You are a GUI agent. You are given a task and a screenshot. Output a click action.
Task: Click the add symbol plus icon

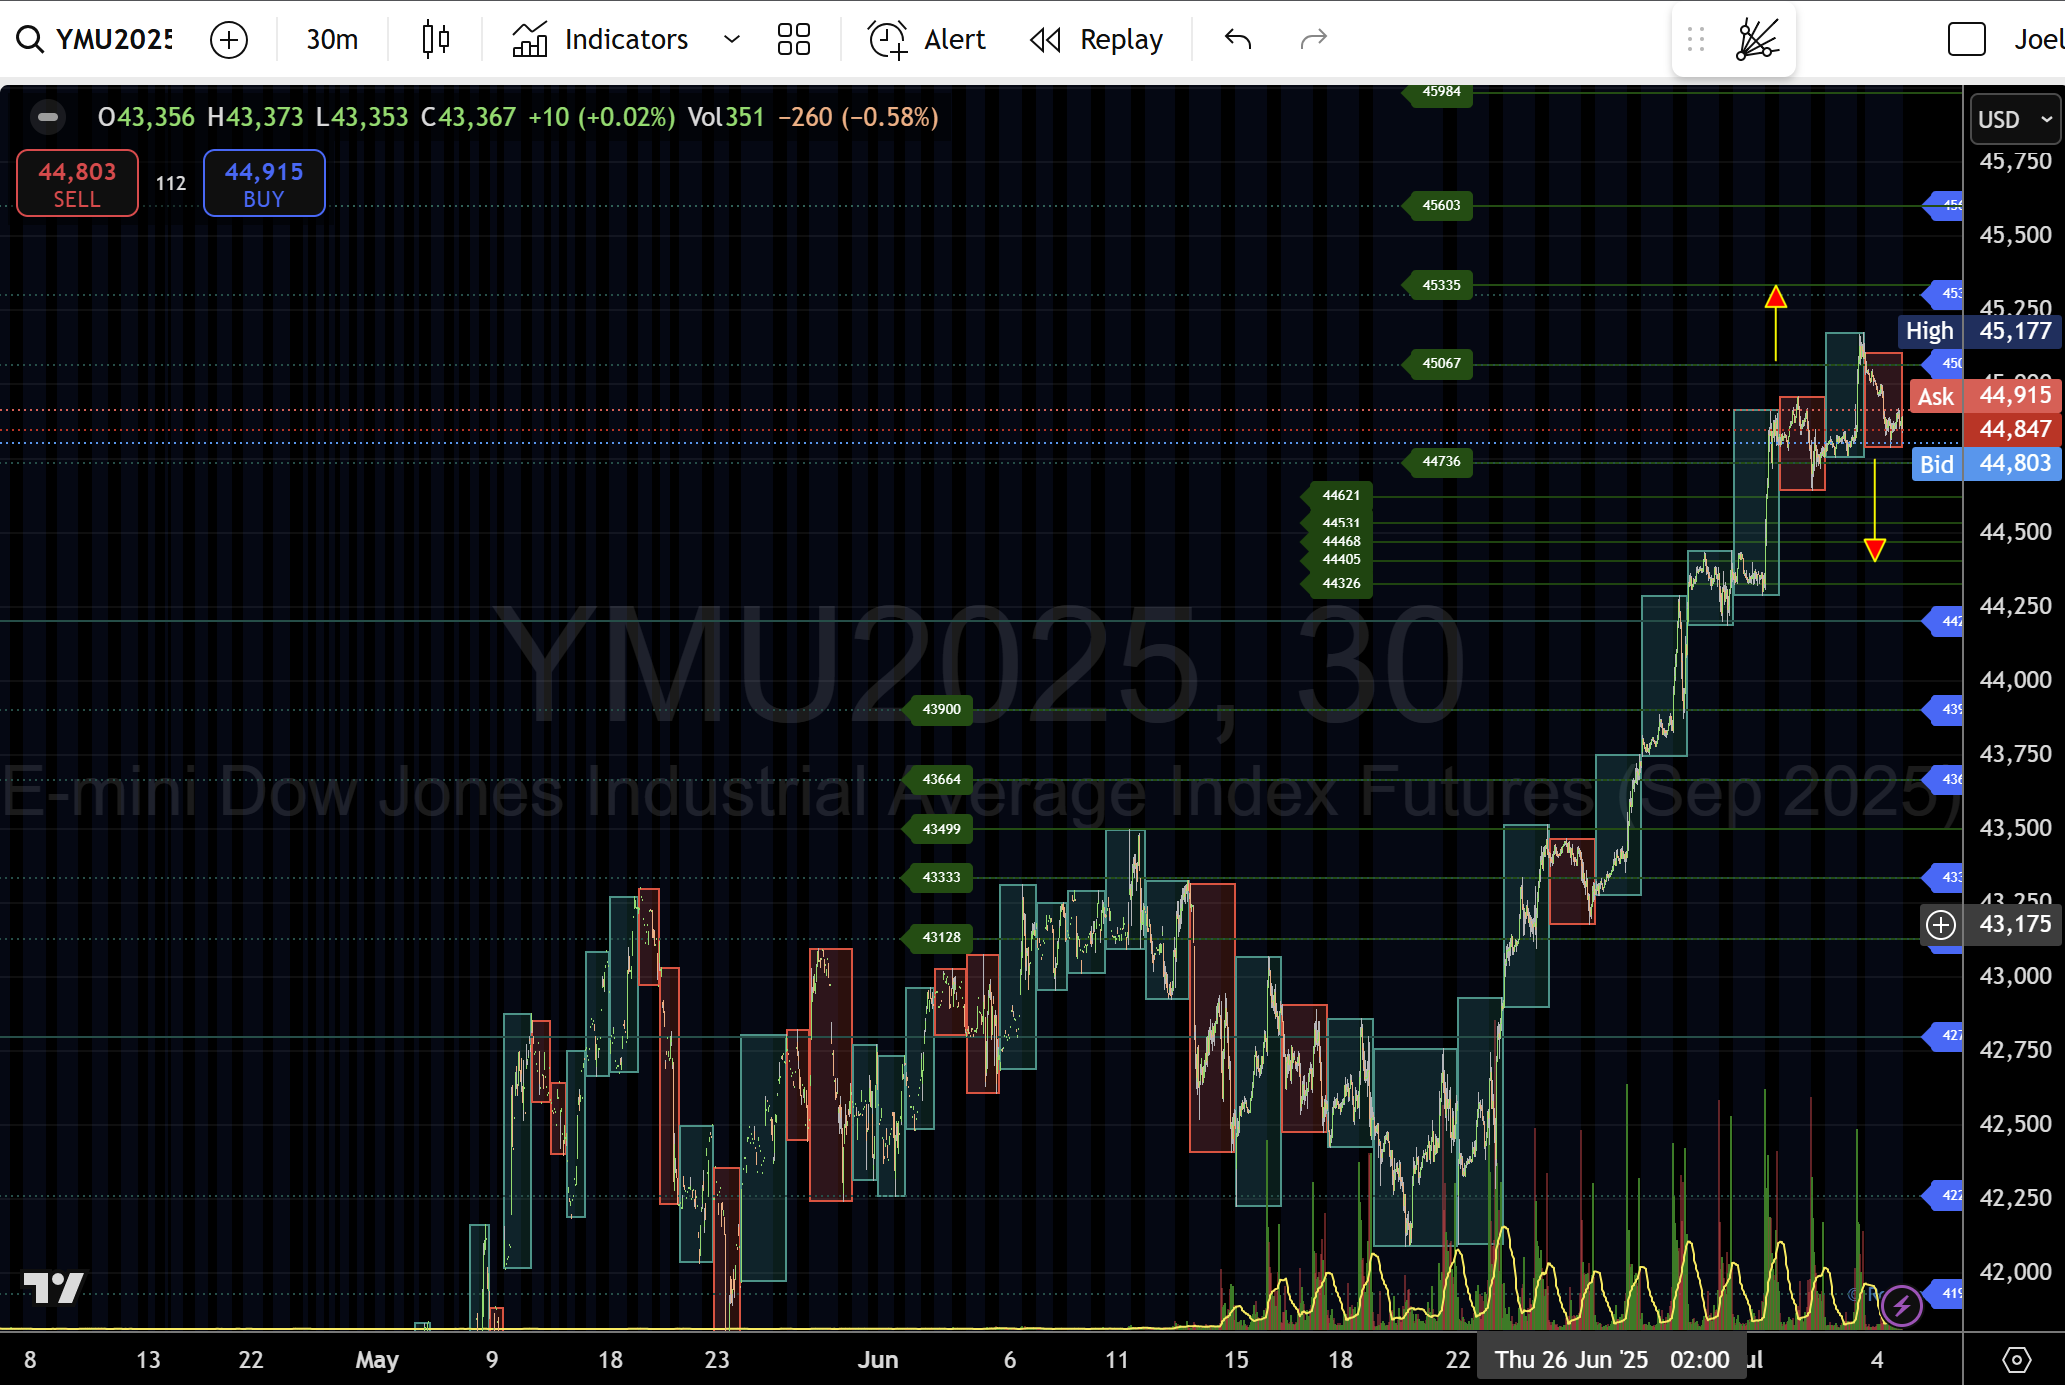[x=229, y=40]
